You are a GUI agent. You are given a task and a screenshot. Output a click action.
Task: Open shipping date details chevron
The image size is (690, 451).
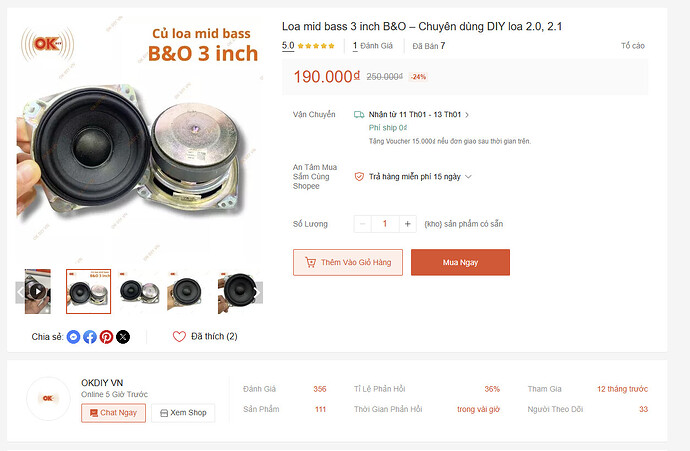[467, 115]
